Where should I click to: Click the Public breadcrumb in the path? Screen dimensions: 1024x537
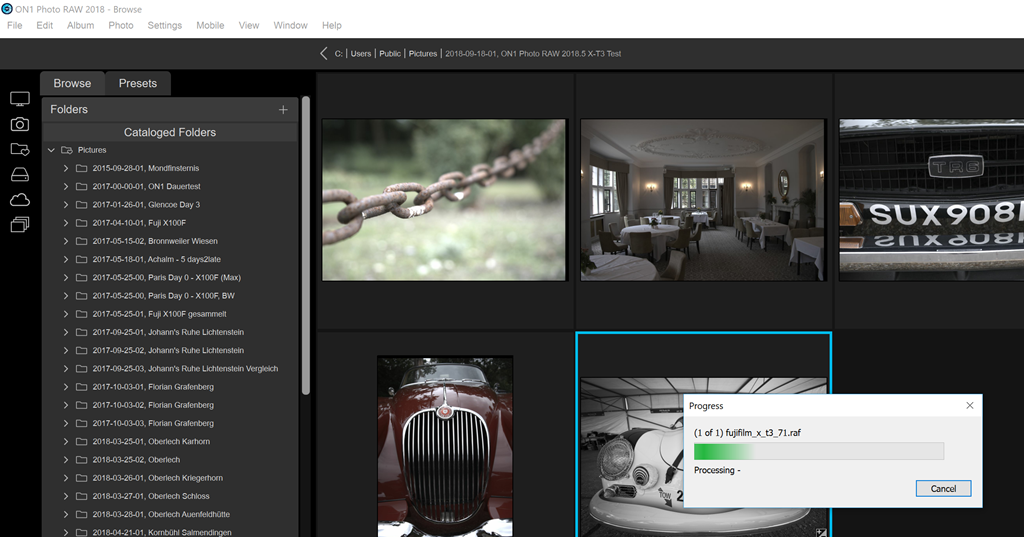pos(390,53)
